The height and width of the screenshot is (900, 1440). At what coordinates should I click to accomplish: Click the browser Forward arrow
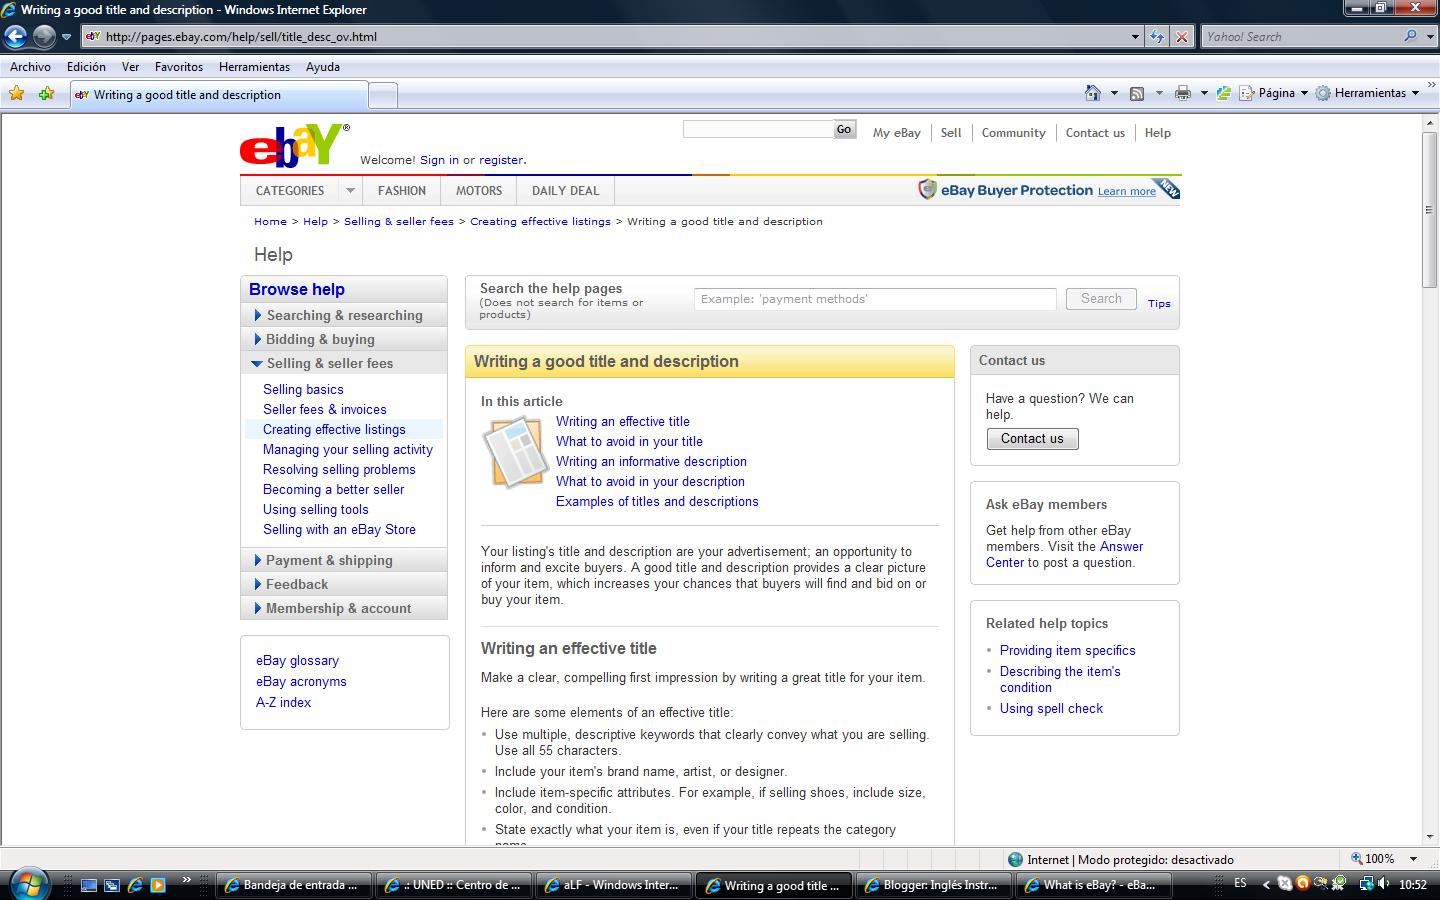pos(44,37)
